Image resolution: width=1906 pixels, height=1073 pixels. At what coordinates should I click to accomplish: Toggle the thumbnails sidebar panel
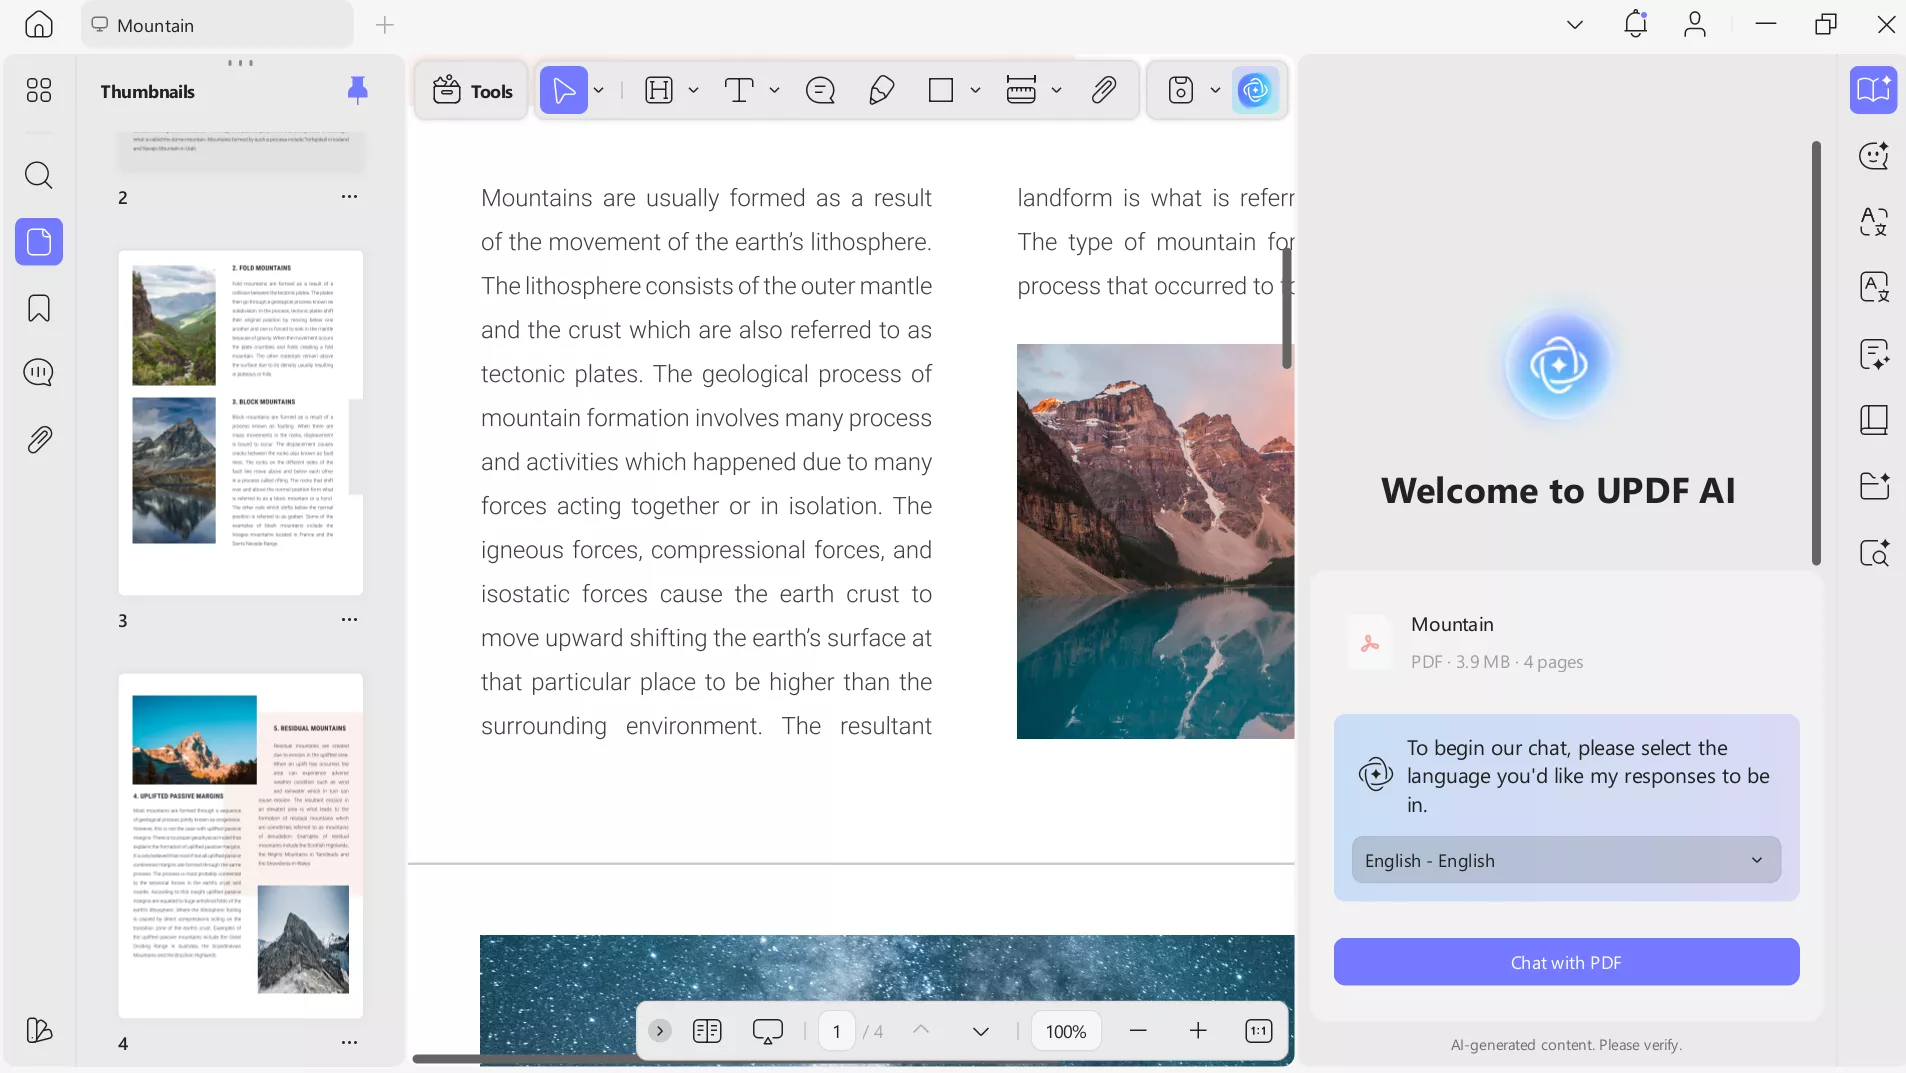point(38,242)
